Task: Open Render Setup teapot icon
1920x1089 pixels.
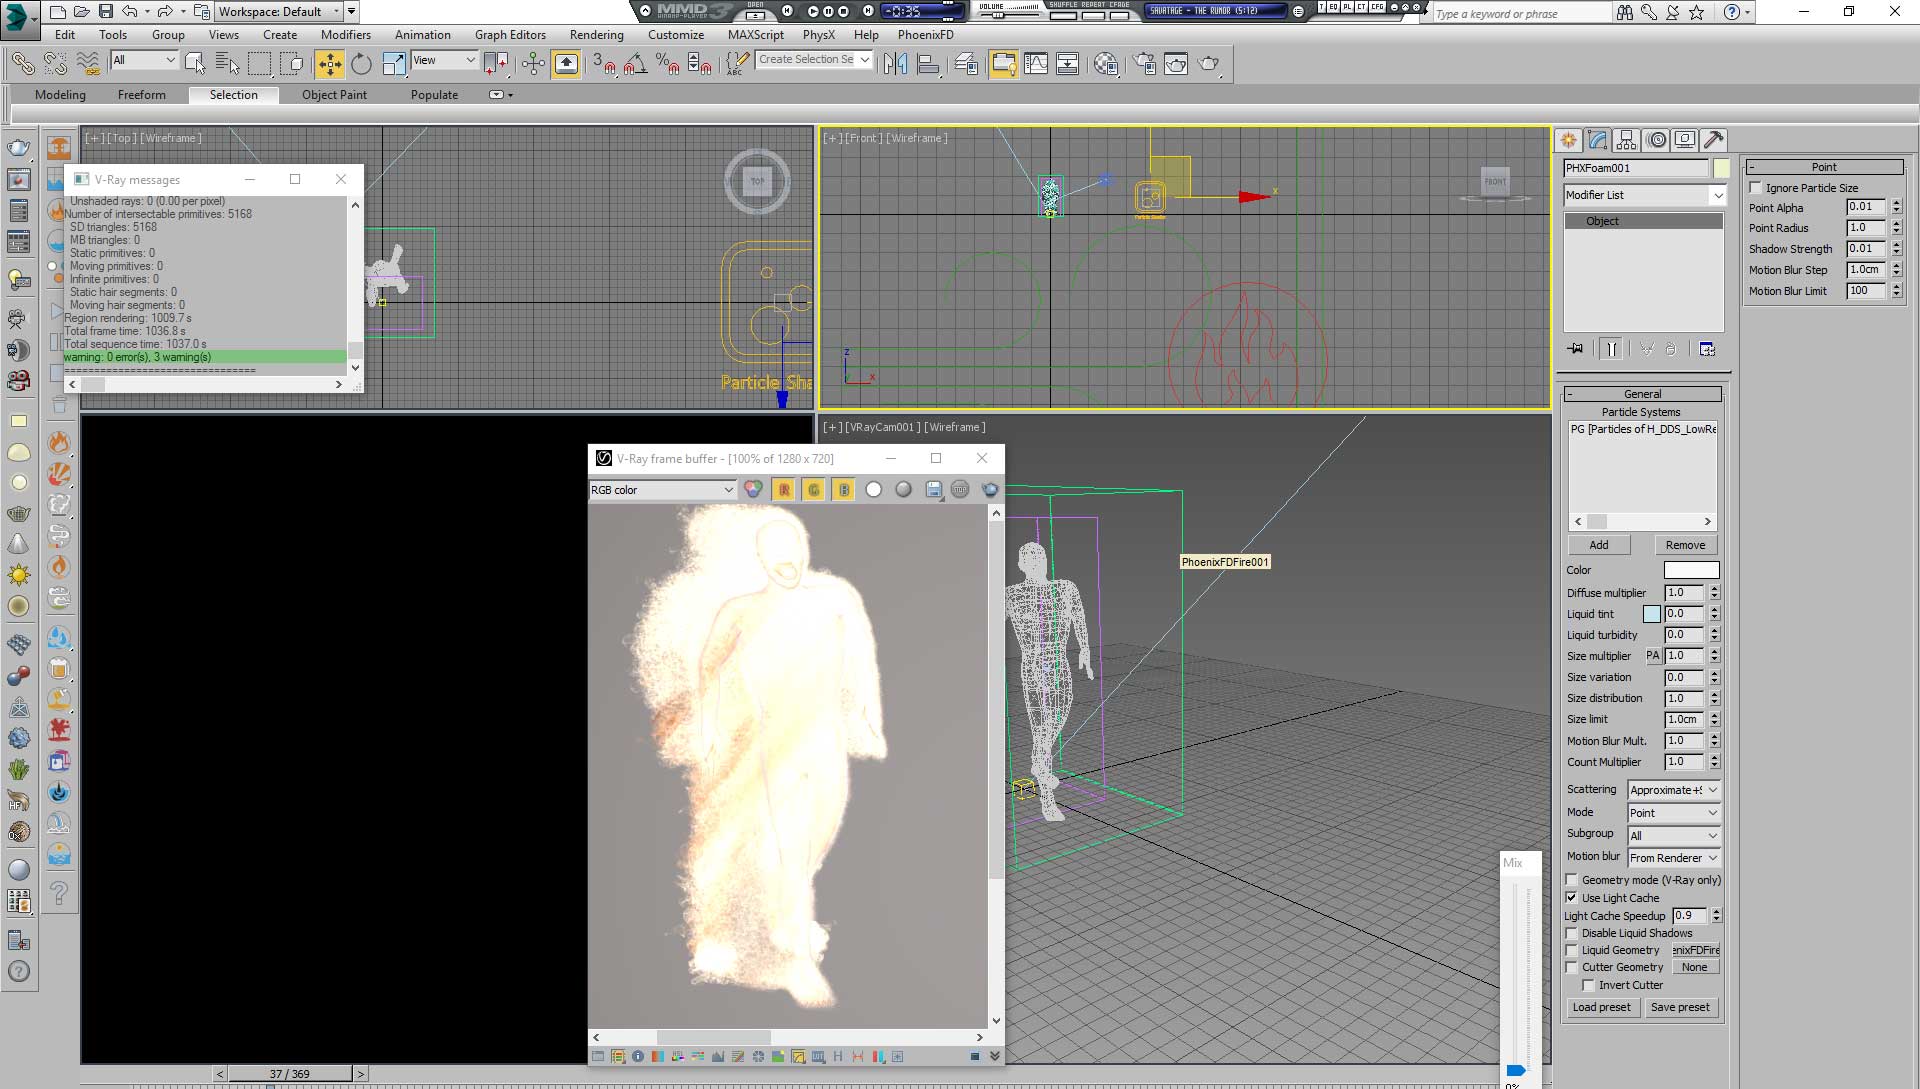Action: coord(1144,64)
